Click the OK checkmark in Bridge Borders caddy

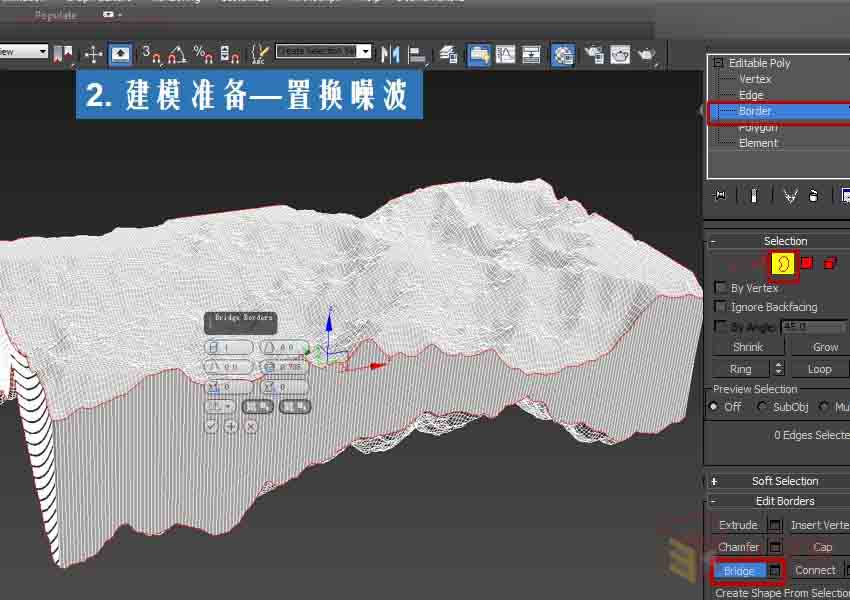tap(211, 426)
